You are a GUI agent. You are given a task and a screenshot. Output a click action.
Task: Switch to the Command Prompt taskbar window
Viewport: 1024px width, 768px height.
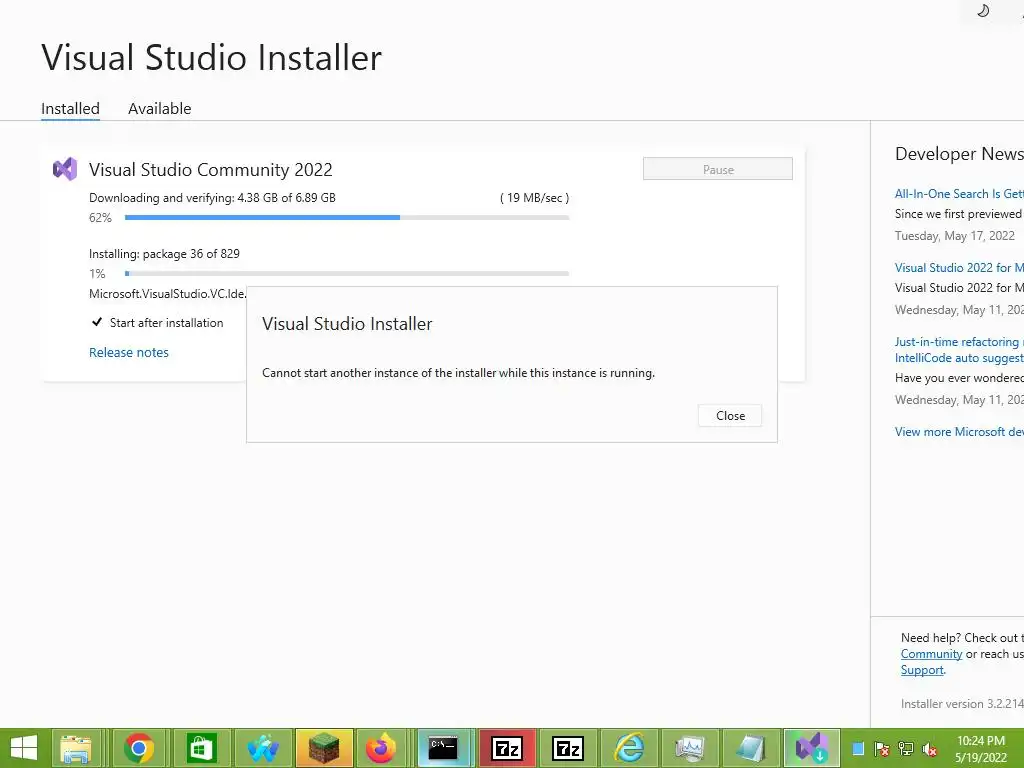(x=443, y=748)
